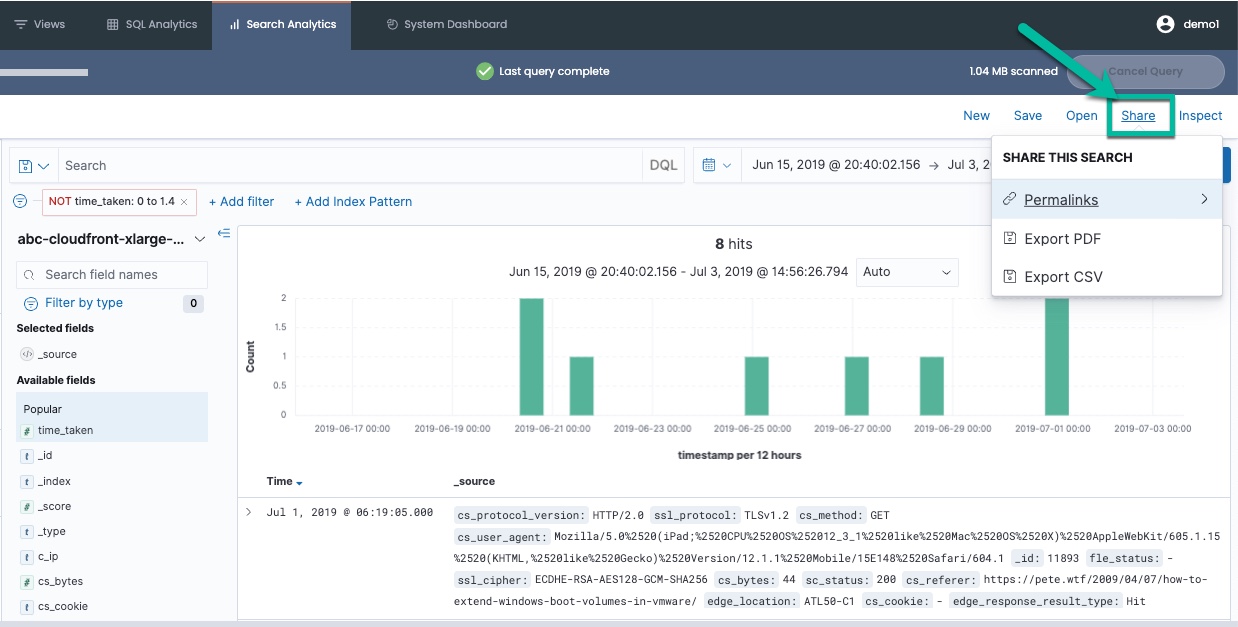Screen dimensions: 1238x627
Task: Open the abc-cloudfront-xlarge index pattern dropdown
Action: point(112,239)
